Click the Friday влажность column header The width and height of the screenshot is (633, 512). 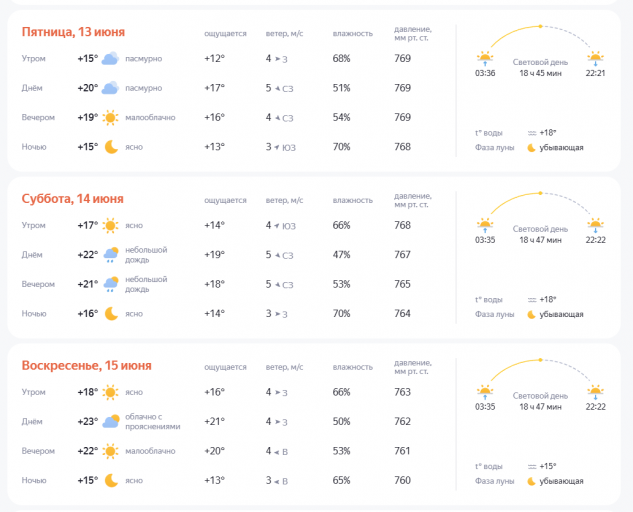pos(351,33)
